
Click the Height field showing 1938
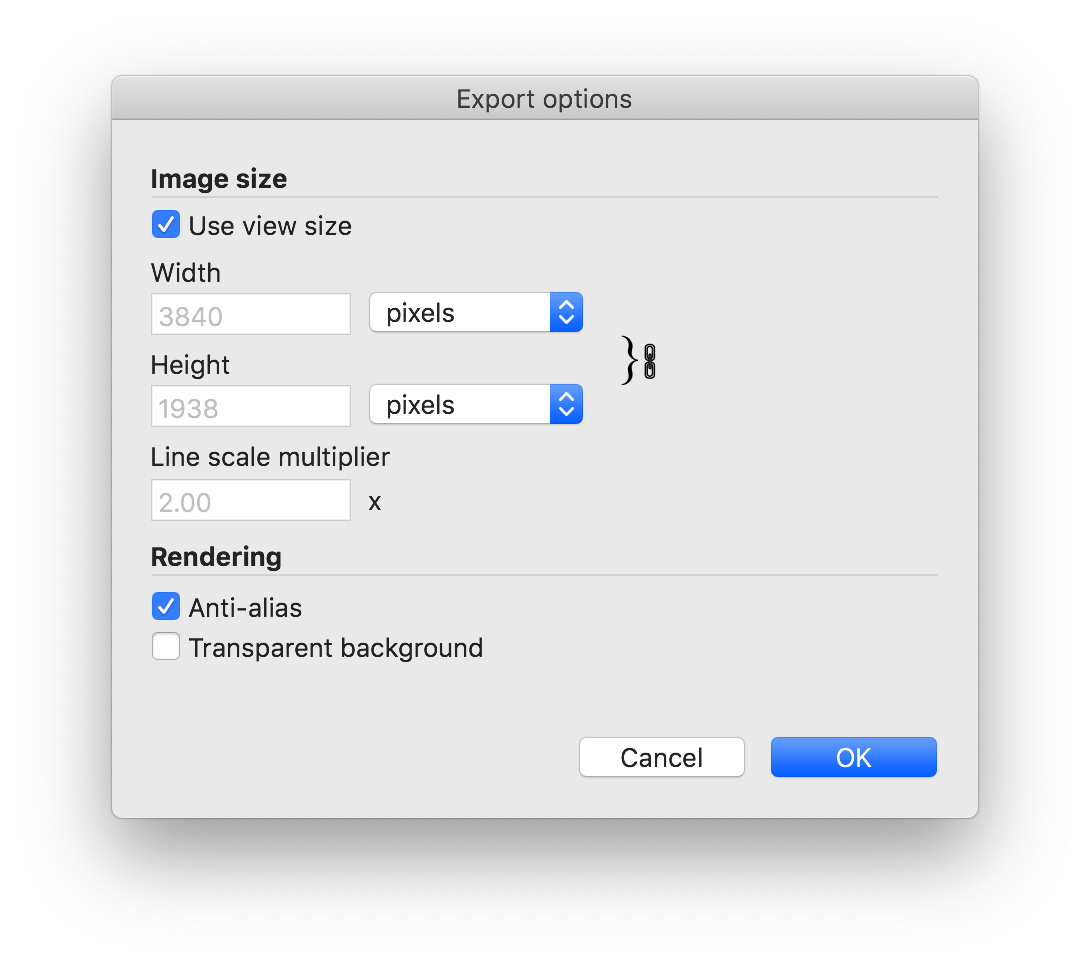(251, 406)
